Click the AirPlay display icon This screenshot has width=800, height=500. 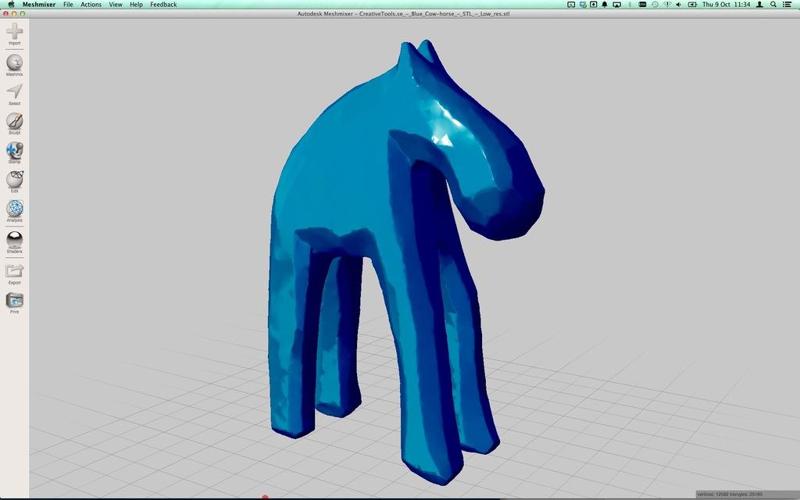tap(616, 5)
